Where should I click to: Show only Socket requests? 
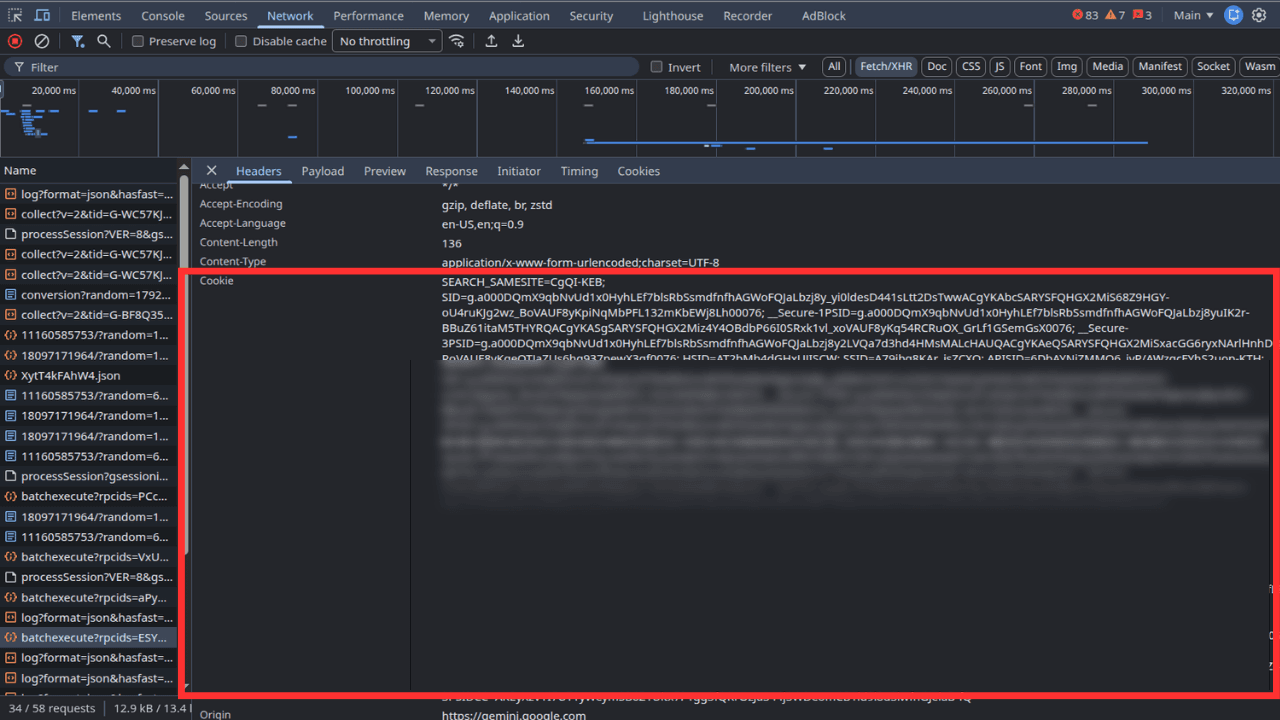[1213, 67]
